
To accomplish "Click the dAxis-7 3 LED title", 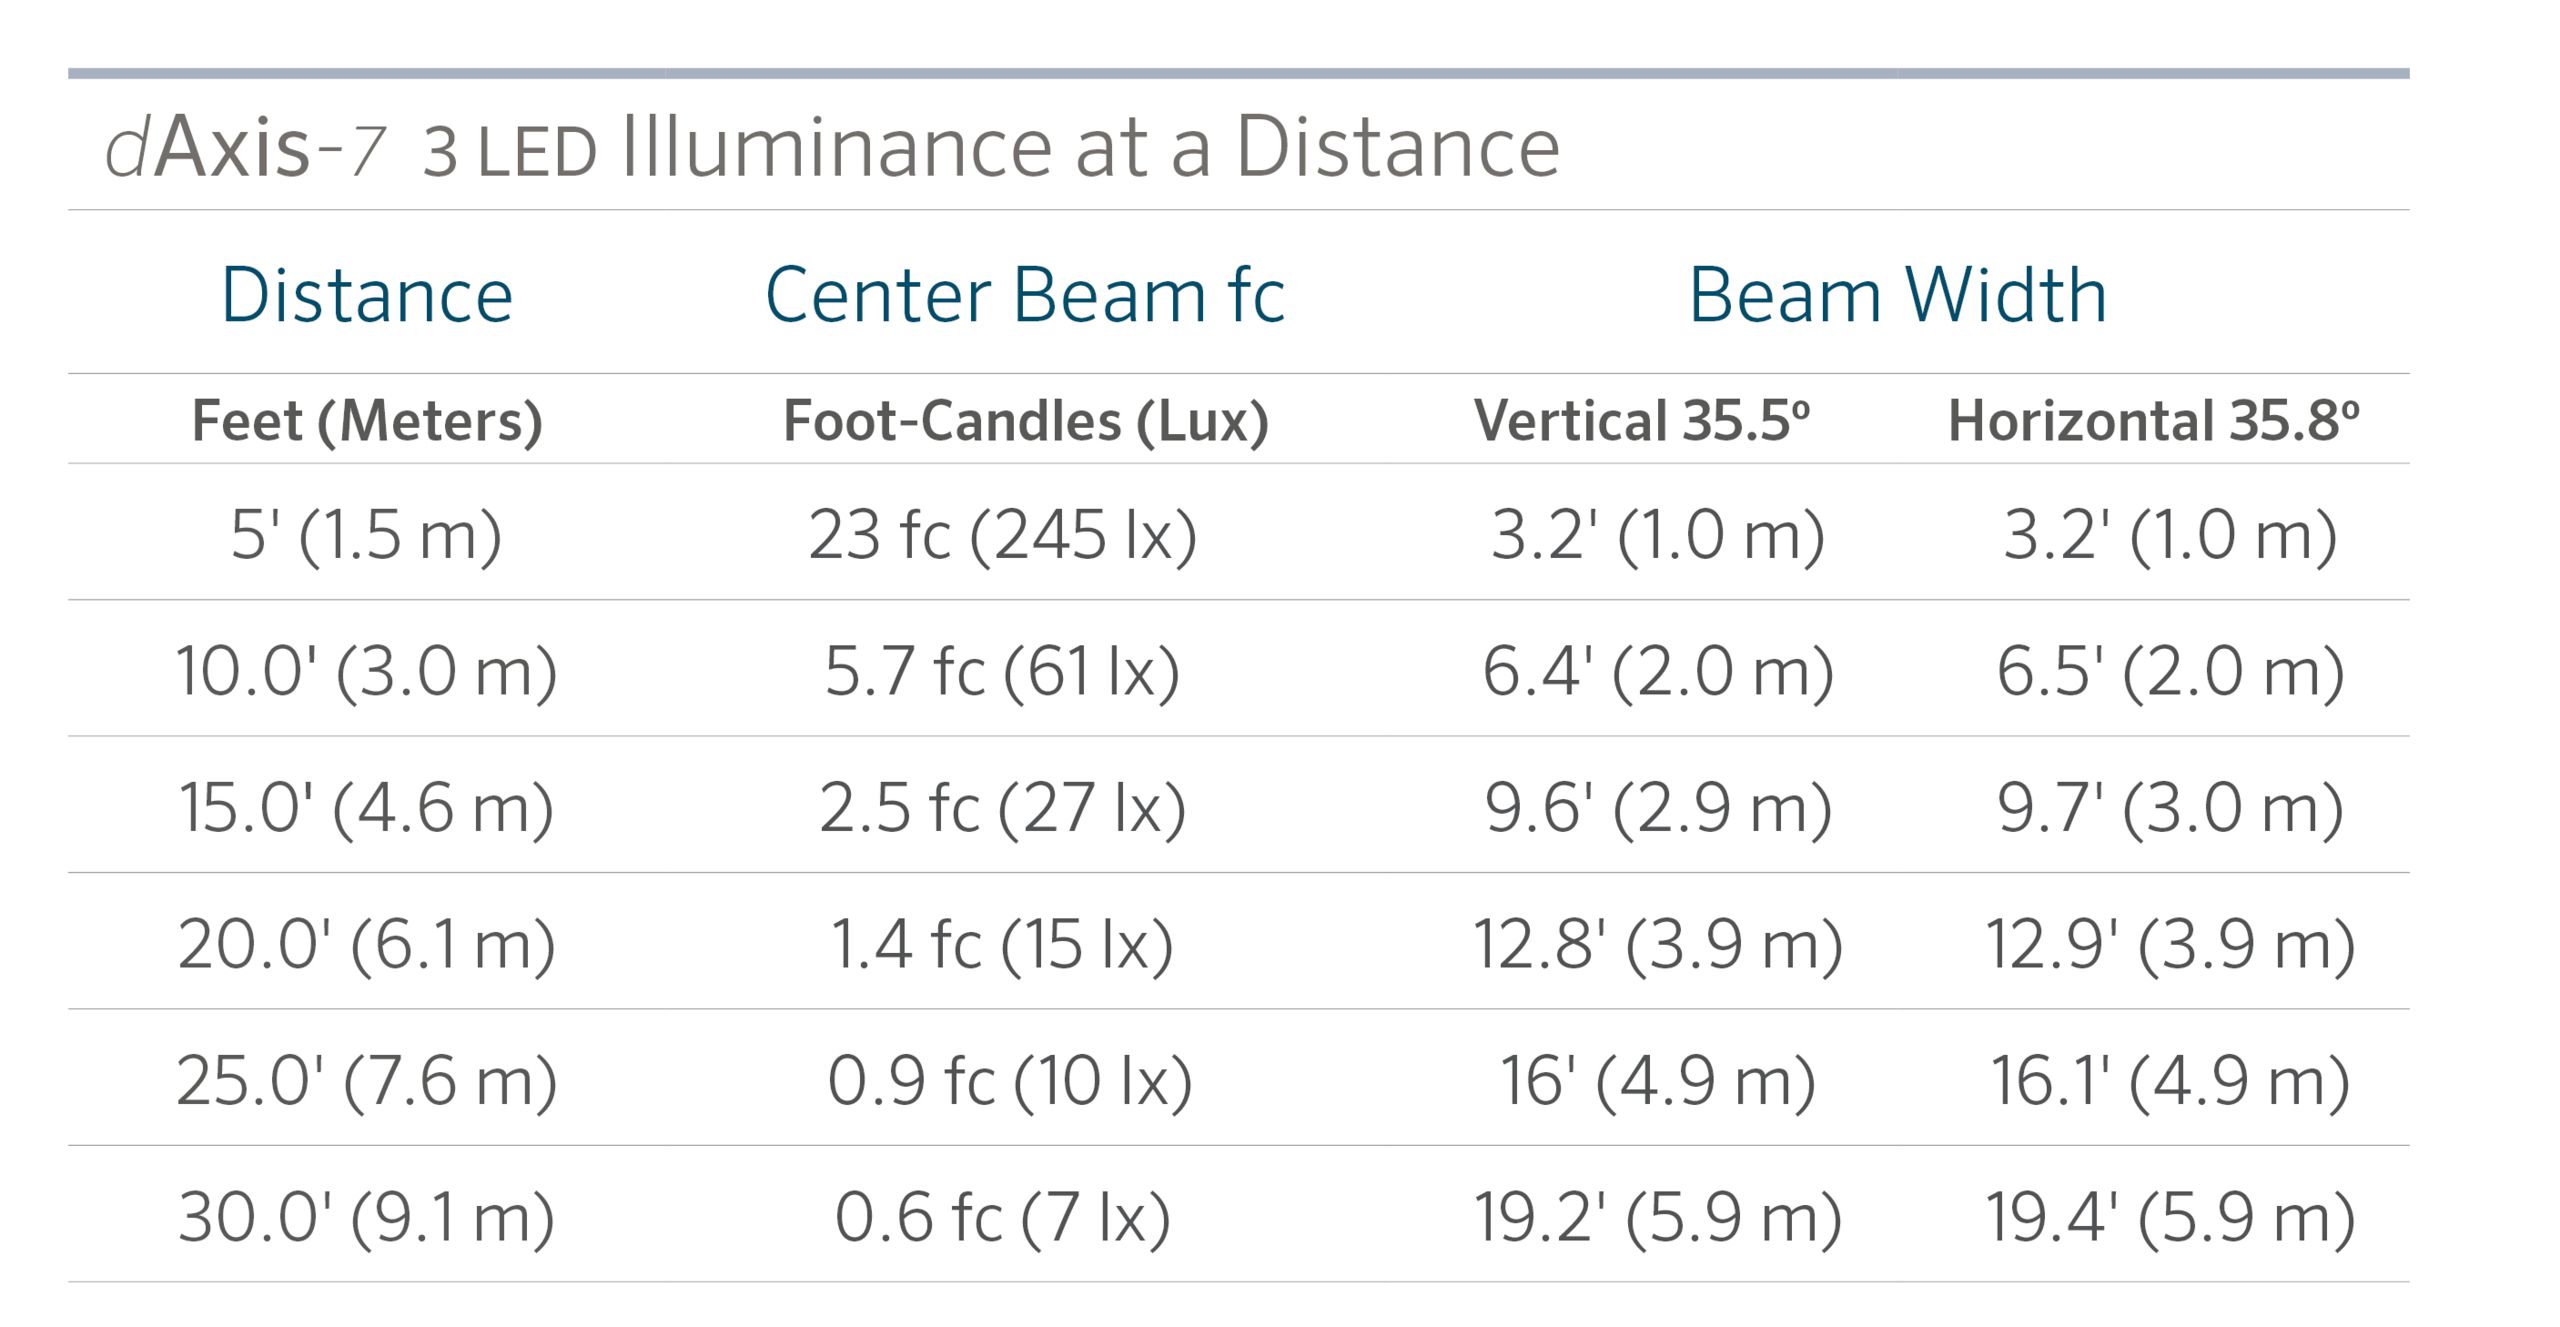I will 832,148.
